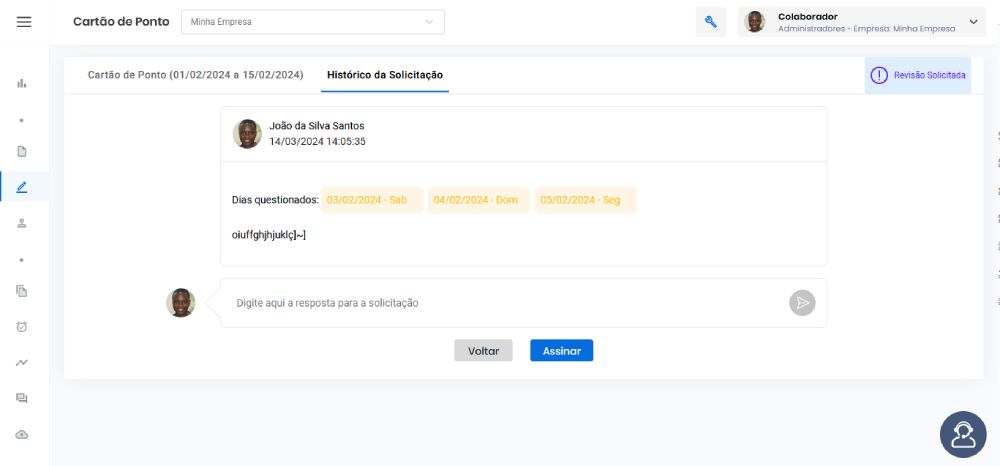Click the Assinar button
This screenshot has width=1000, height=466.
click(x=561, y=351)
